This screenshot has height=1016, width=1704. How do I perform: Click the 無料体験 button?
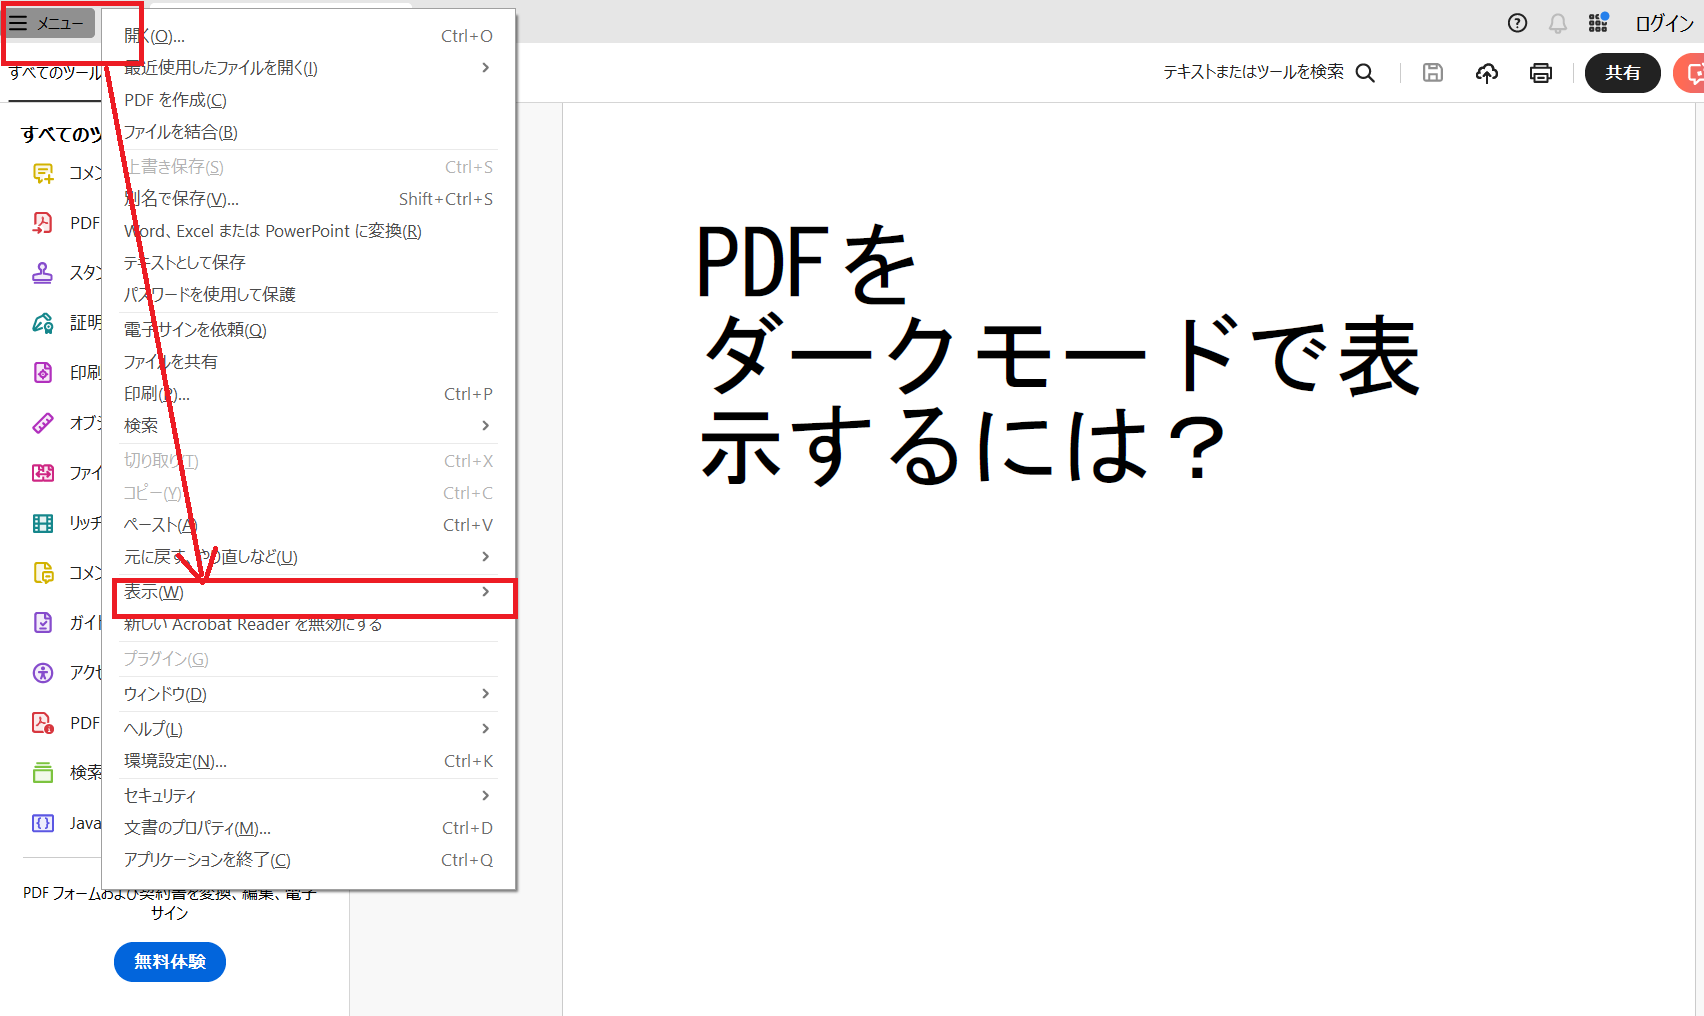point(169,961)
